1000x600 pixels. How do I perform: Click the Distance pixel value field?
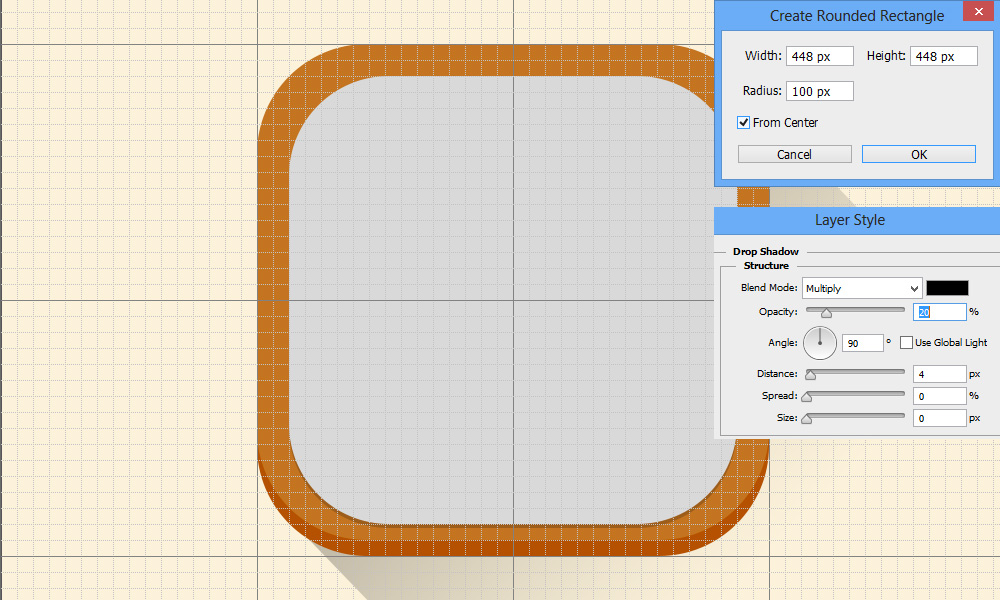939,374
